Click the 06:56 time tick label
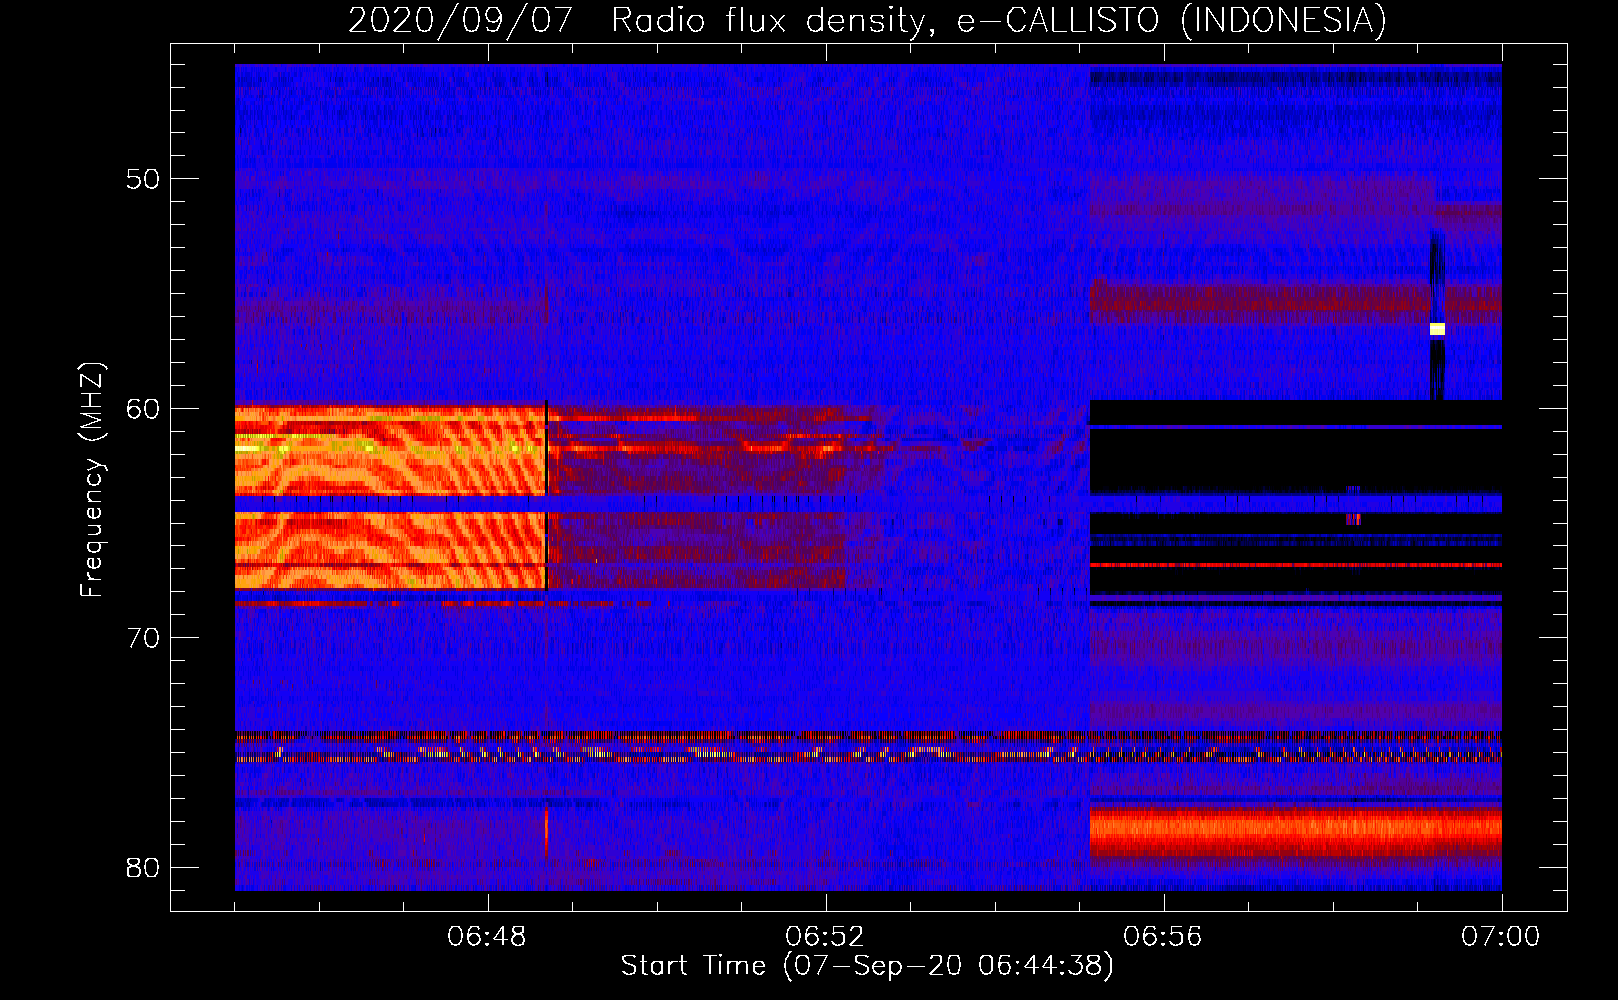 tap(1163, 937)
